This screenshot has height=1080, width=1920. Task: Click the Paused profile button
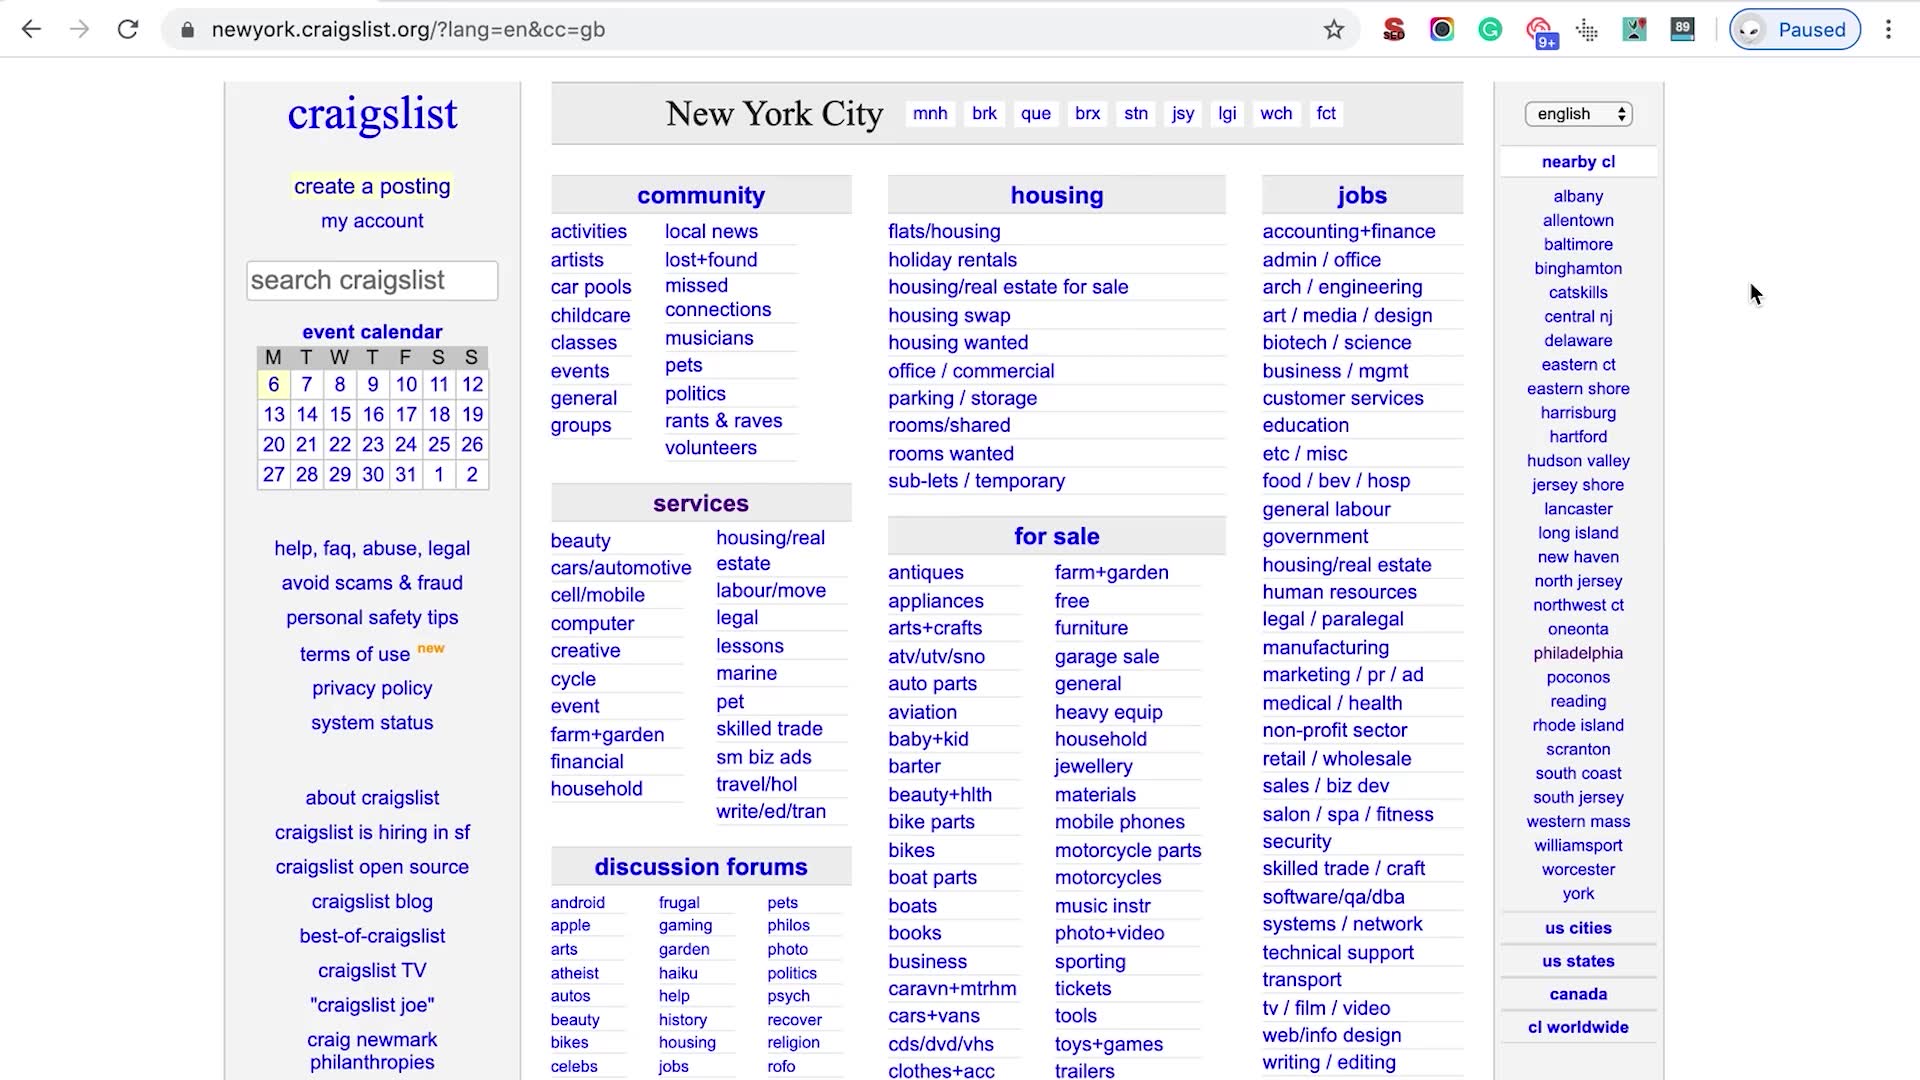[1795, 30]
